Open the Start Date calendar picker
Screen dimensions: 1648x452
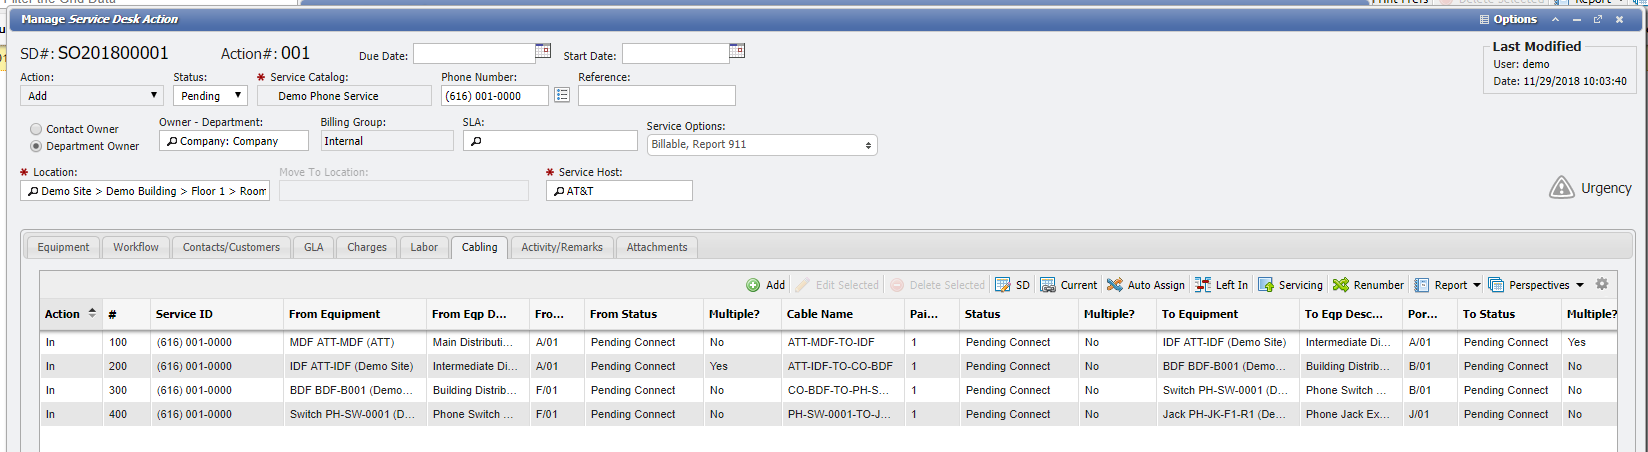pos(737,51)
